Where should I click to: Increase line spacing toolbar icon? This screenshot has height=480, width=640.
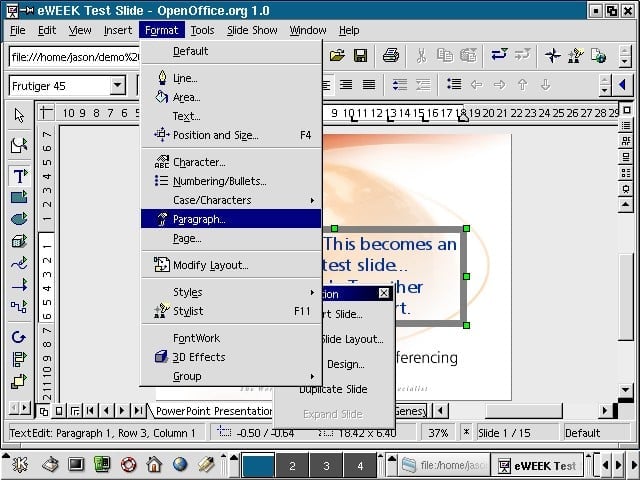[x=400, y=85]
